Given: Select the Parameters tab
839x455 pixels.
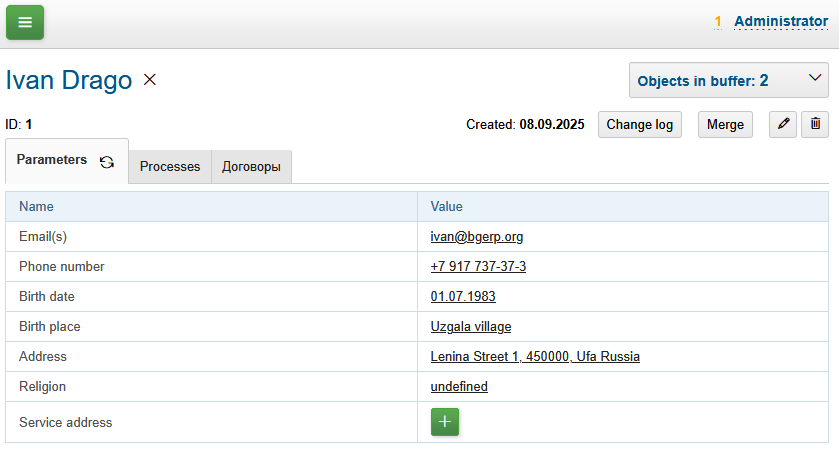Looking at the screenshot, I should 52,160.
